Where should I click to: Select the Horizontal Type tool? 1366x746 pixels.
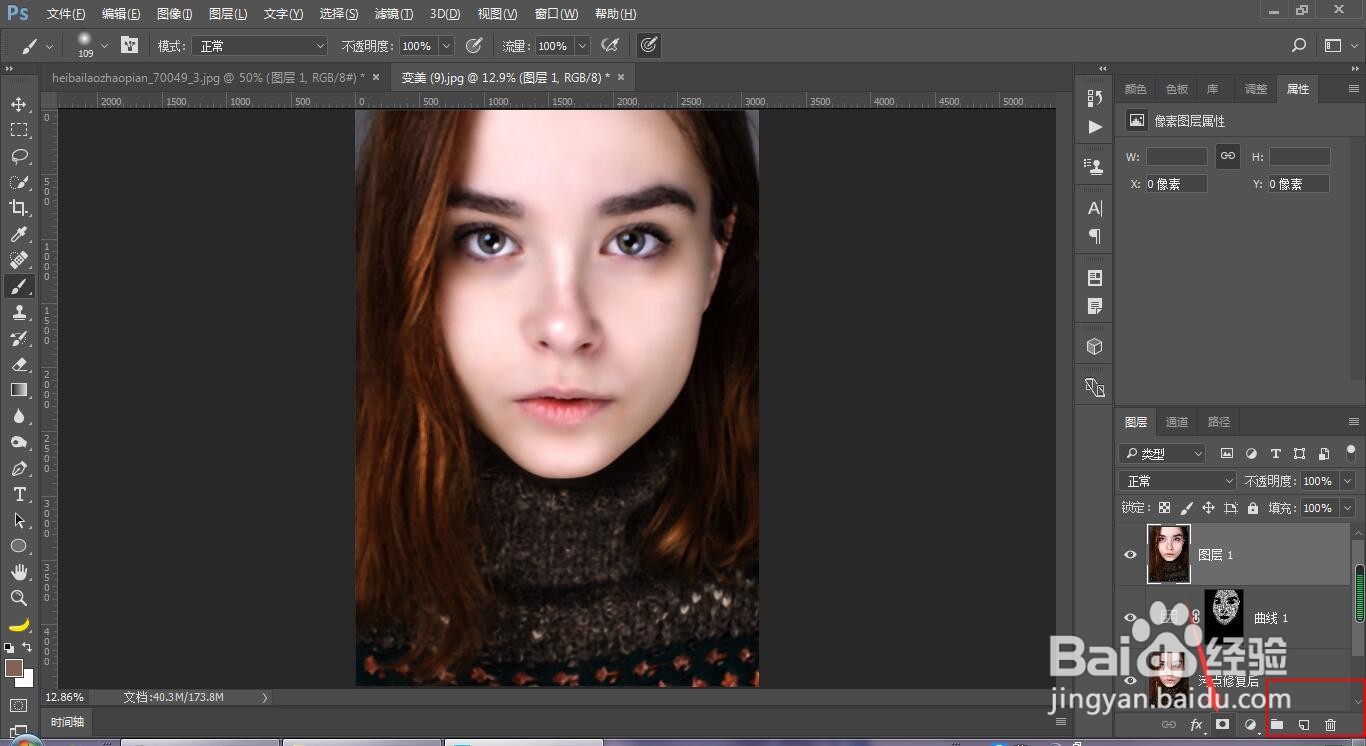coord(19,494)
